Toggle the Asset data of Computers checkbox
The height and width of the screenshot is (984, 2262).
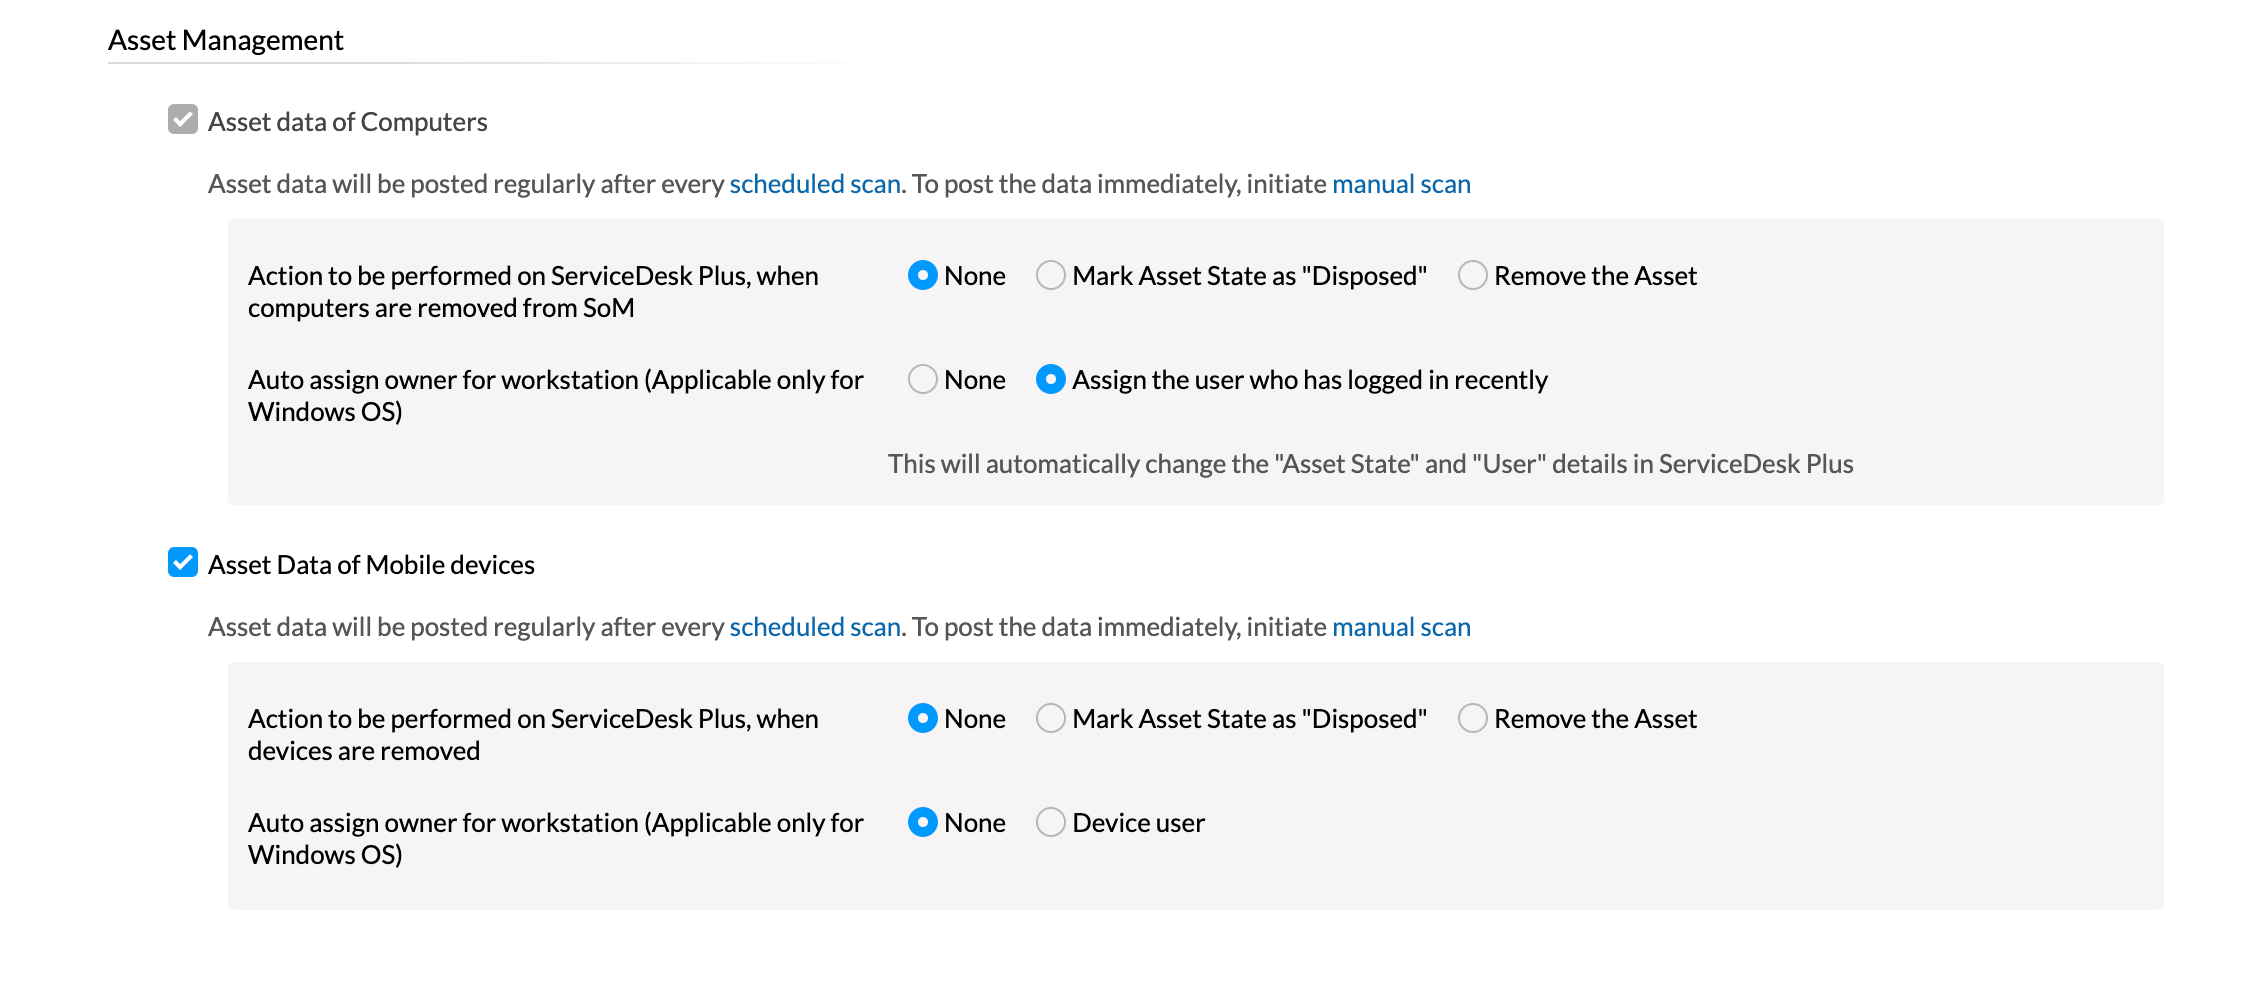183,120
